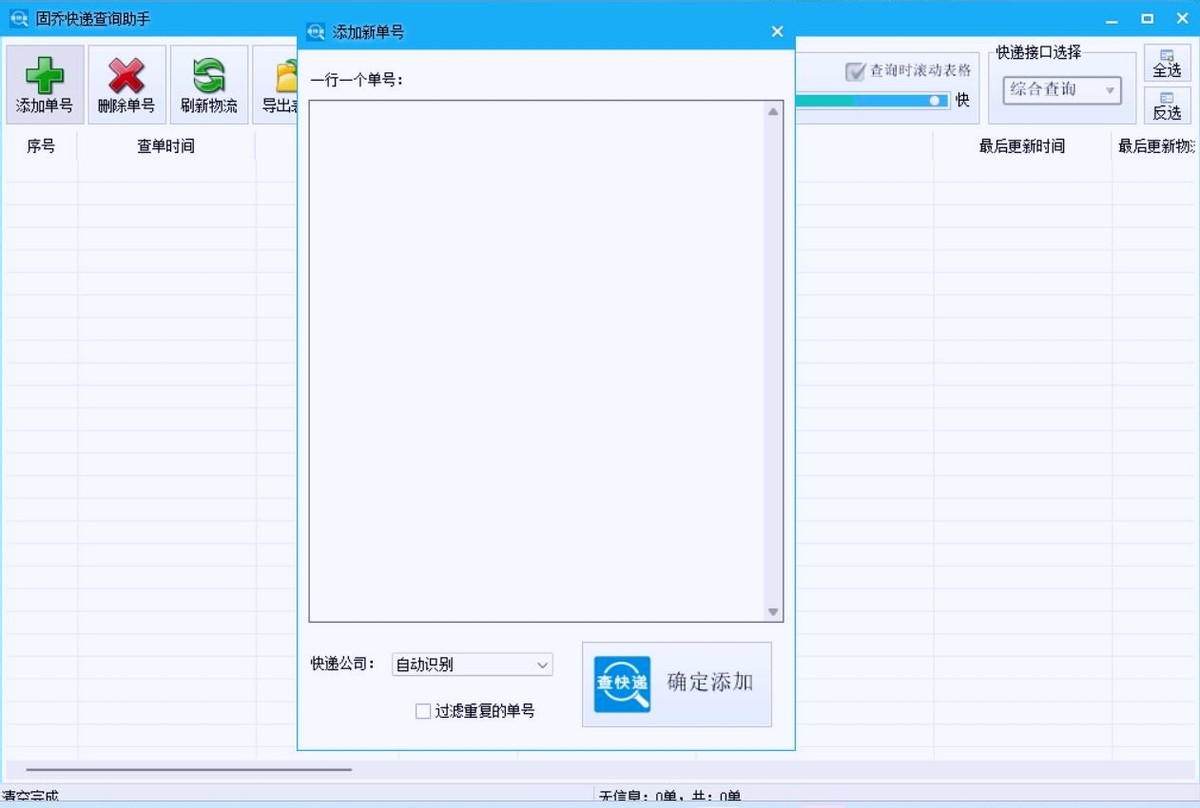Click the text area scroll down arrow
The image size is (1200, 808).
click(x=773, y=612)
